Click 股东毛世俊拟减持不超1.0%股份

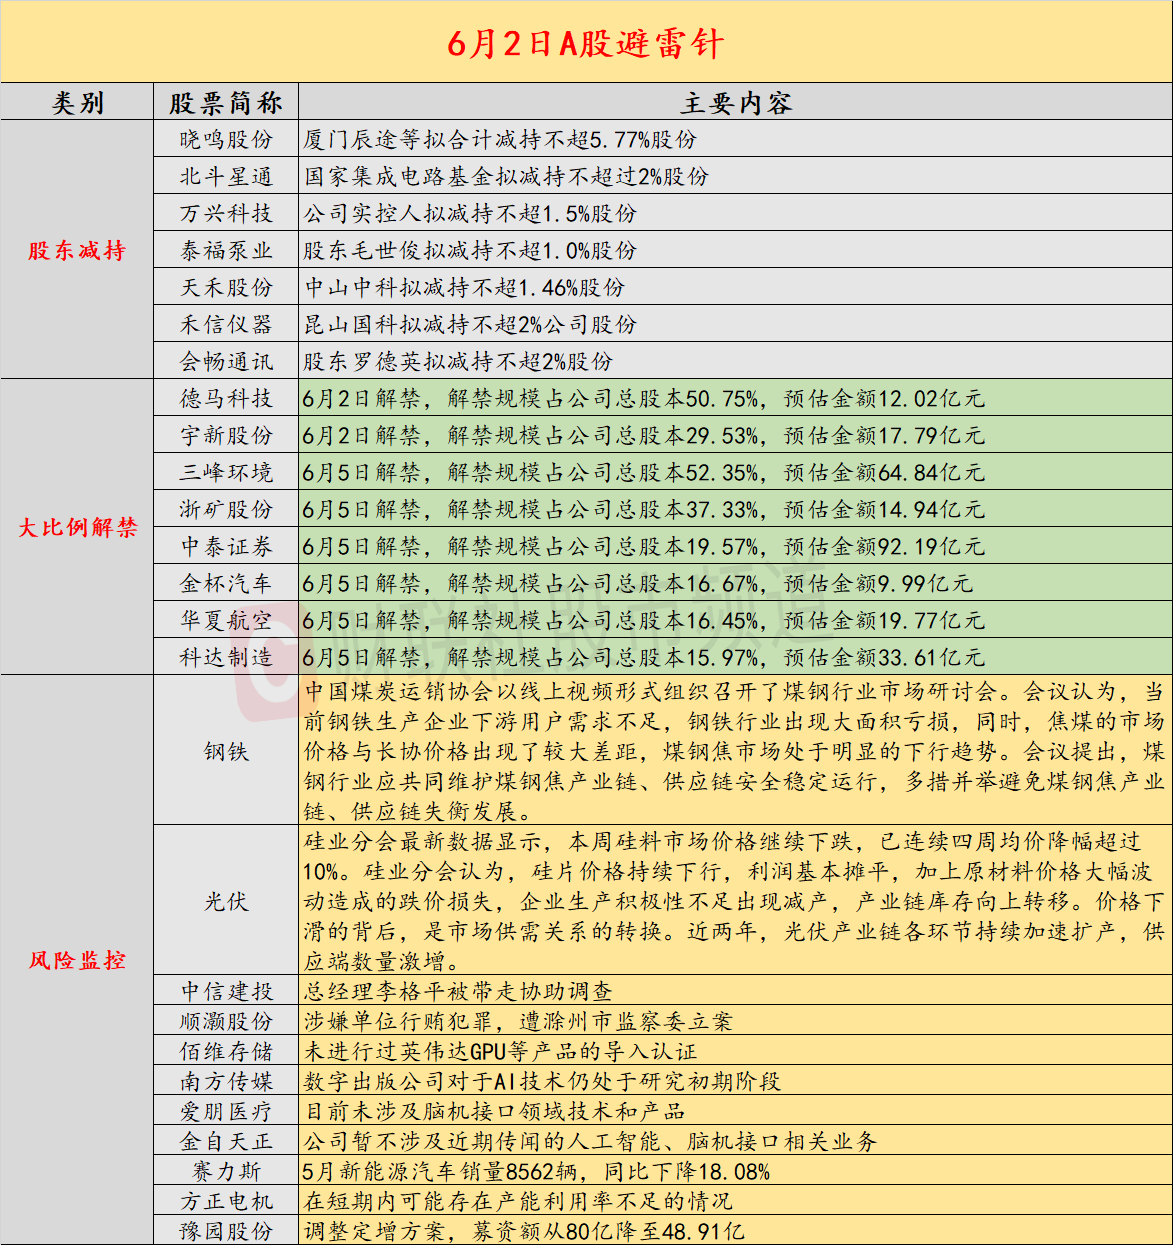[x=470, y=250]
